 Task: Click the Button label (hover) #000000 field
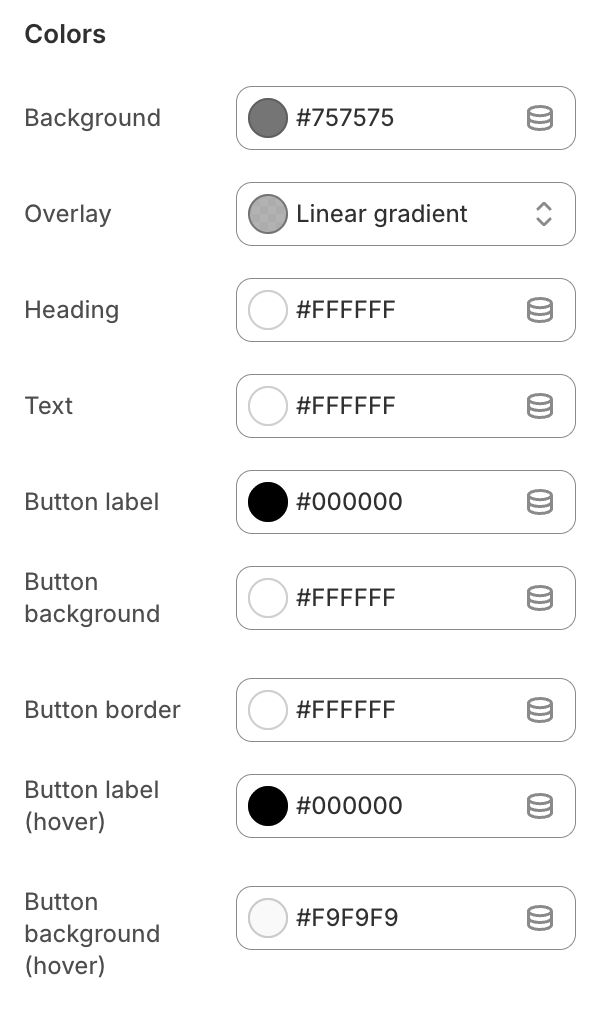click(406, 806)
